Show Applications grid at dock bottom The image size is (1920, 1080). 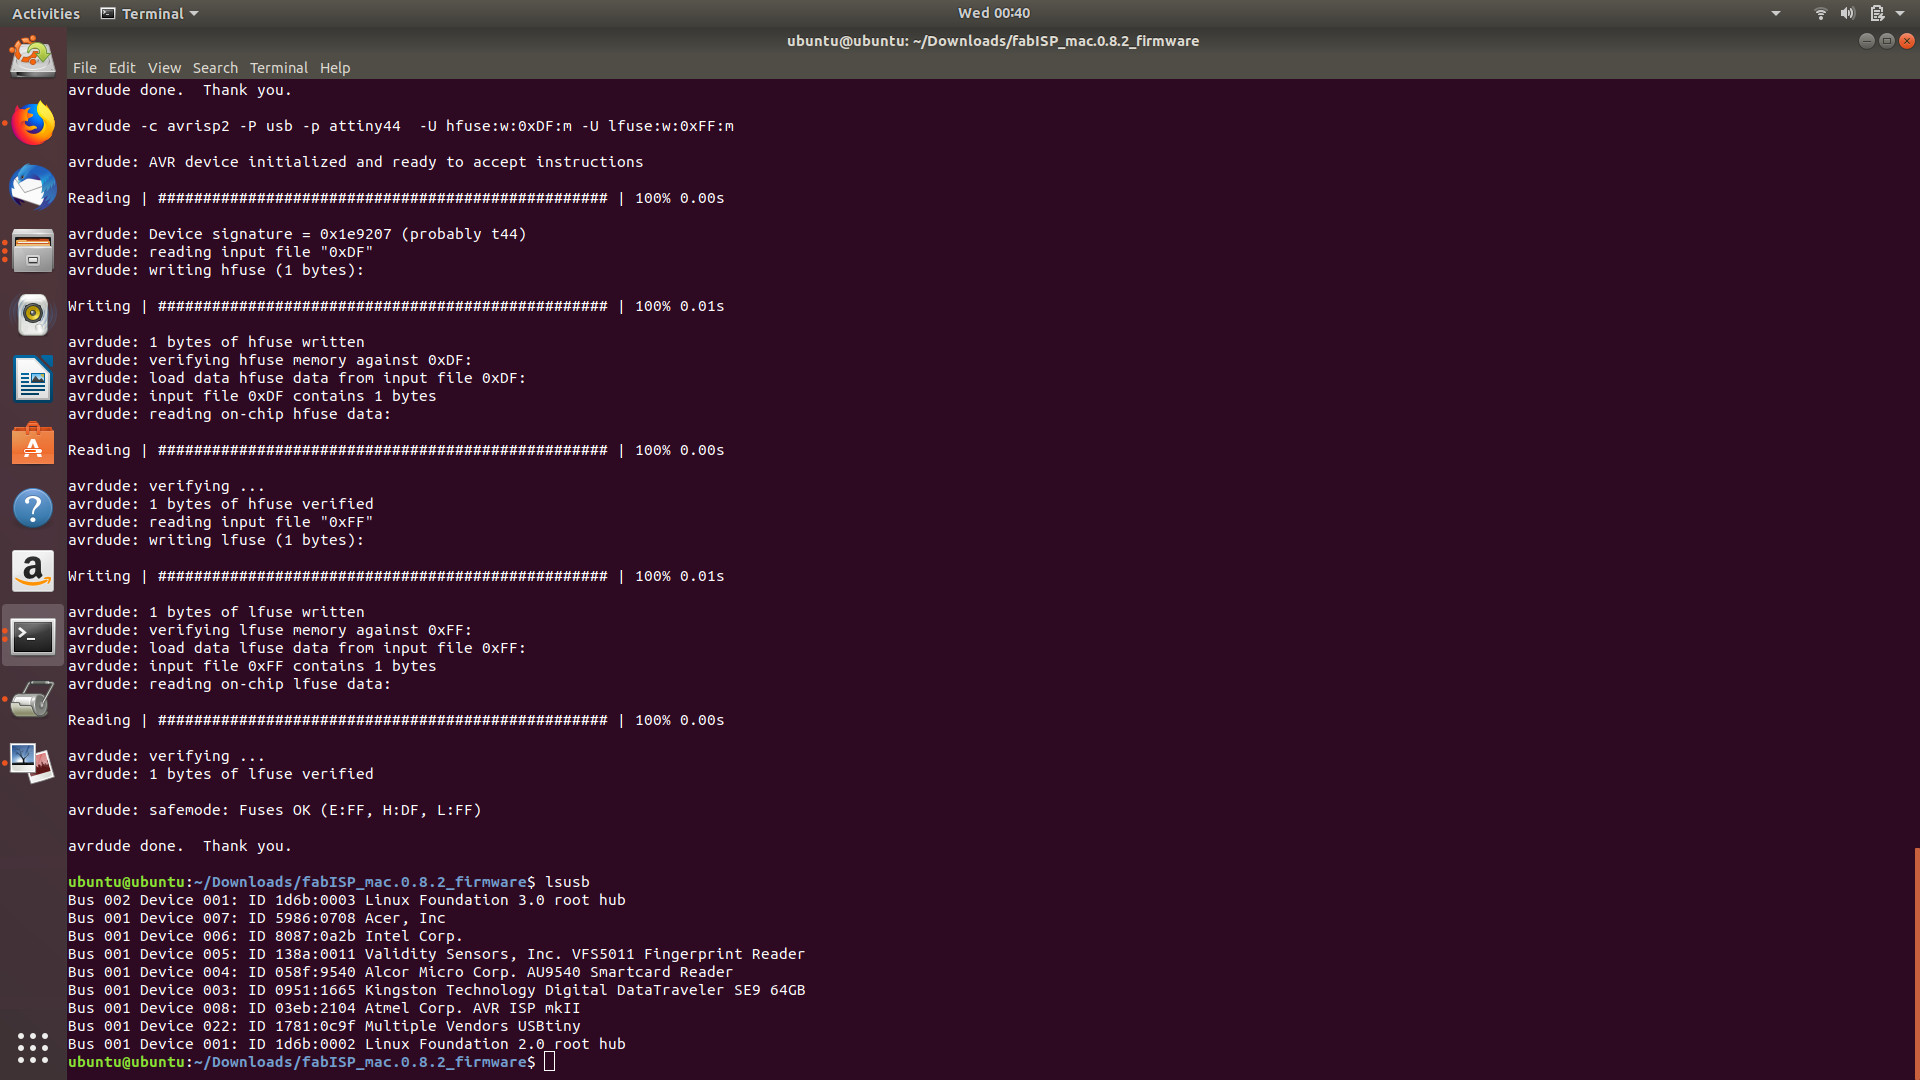pos(33,1047)
